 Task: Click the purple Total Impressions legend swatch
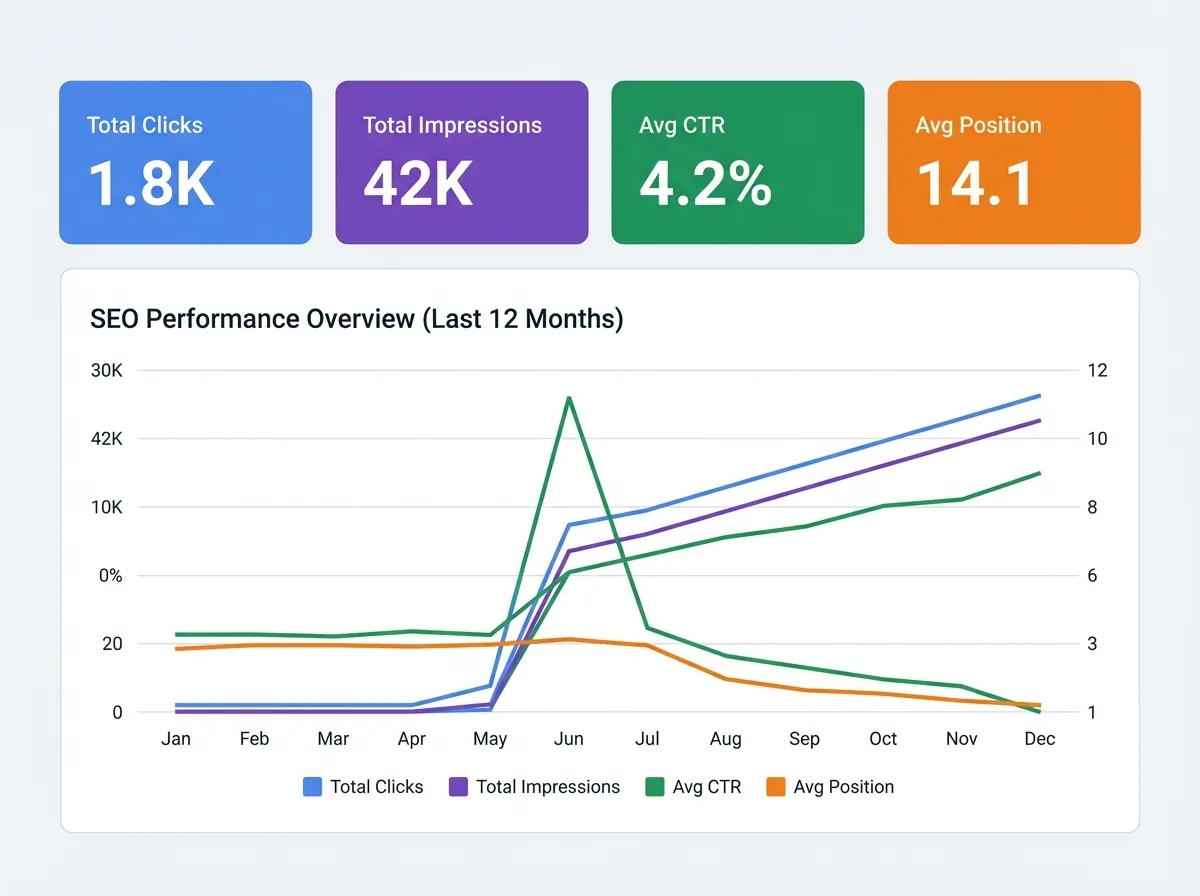[x=459, y=787]
